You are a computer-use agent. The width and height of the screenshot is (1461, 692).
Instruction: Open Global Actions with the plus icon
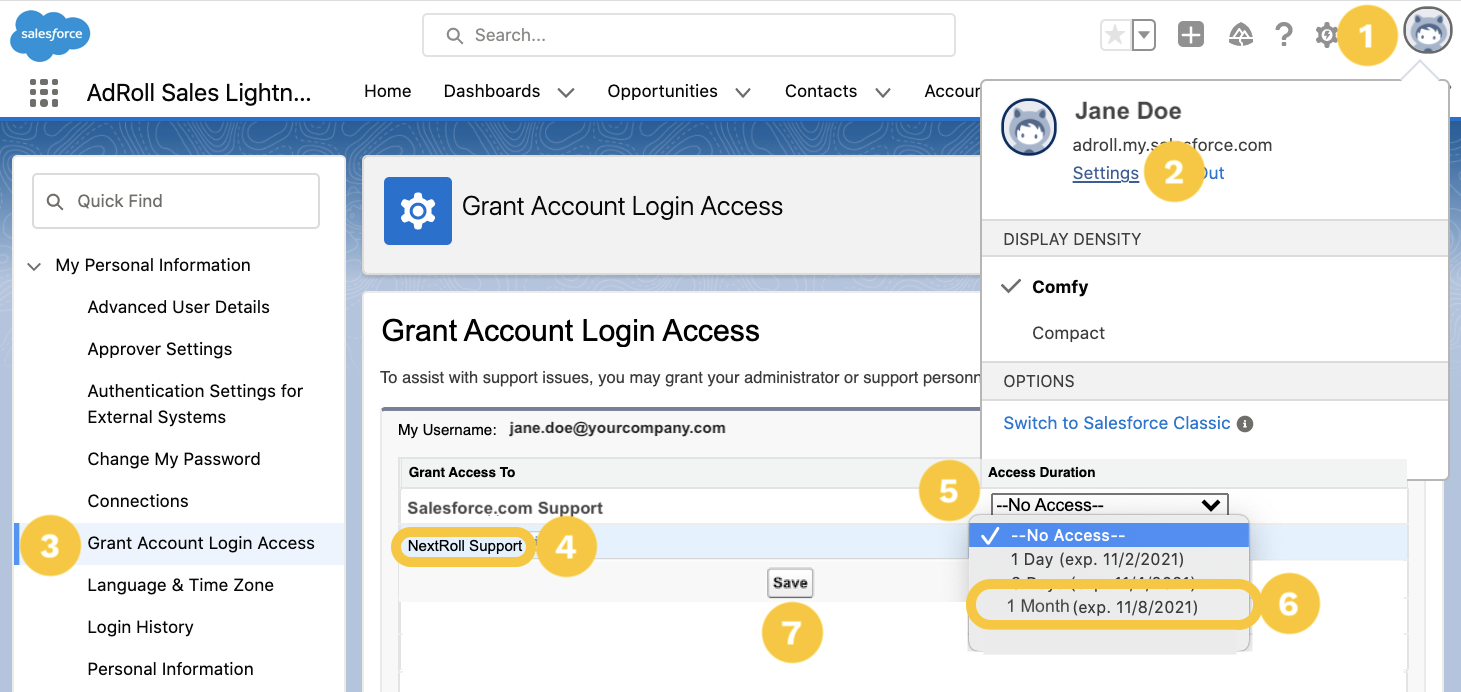(x=1190, y=34)
